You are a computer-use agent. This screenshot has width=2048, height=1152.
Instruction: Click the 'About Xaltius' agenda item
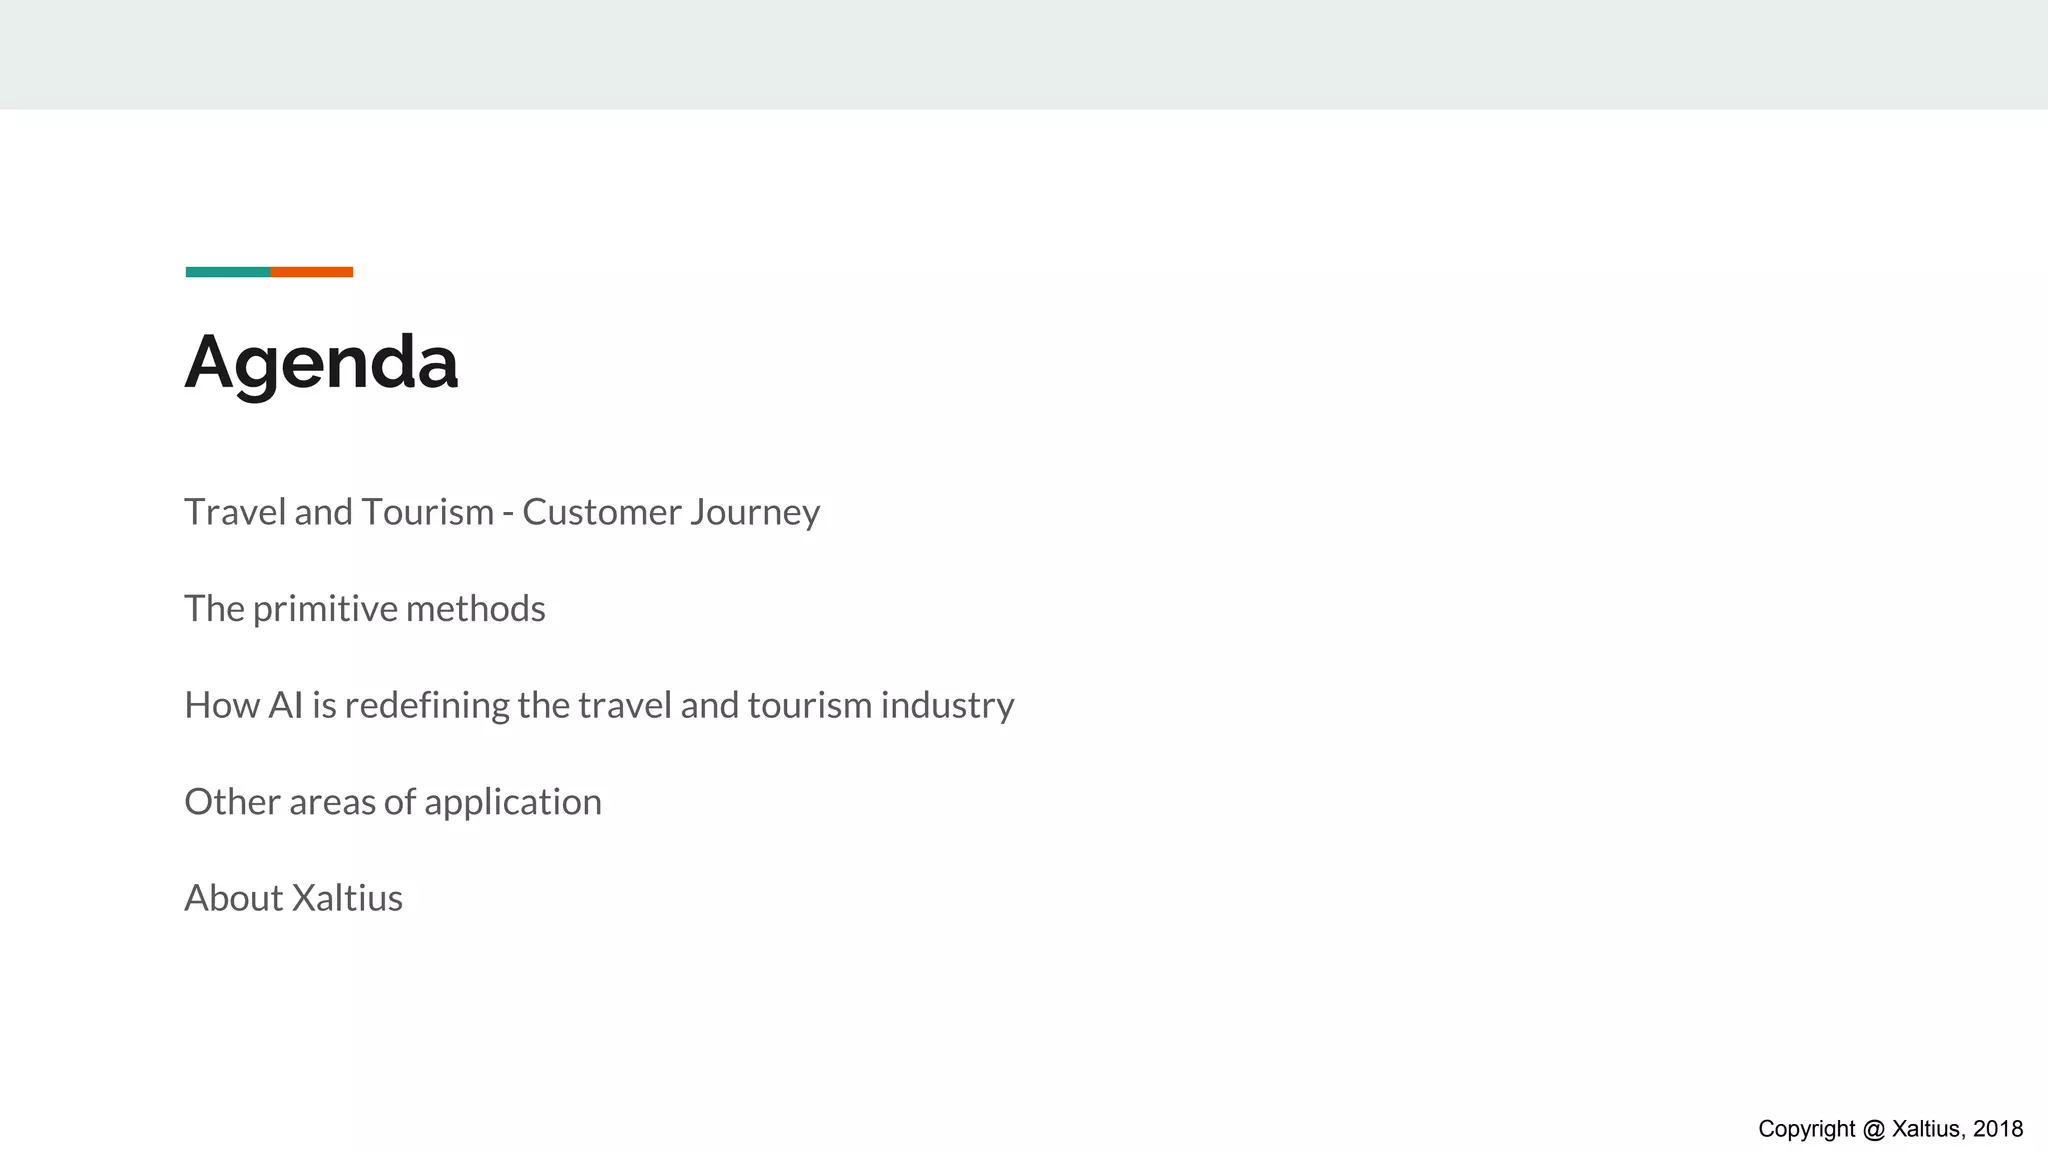293,898
